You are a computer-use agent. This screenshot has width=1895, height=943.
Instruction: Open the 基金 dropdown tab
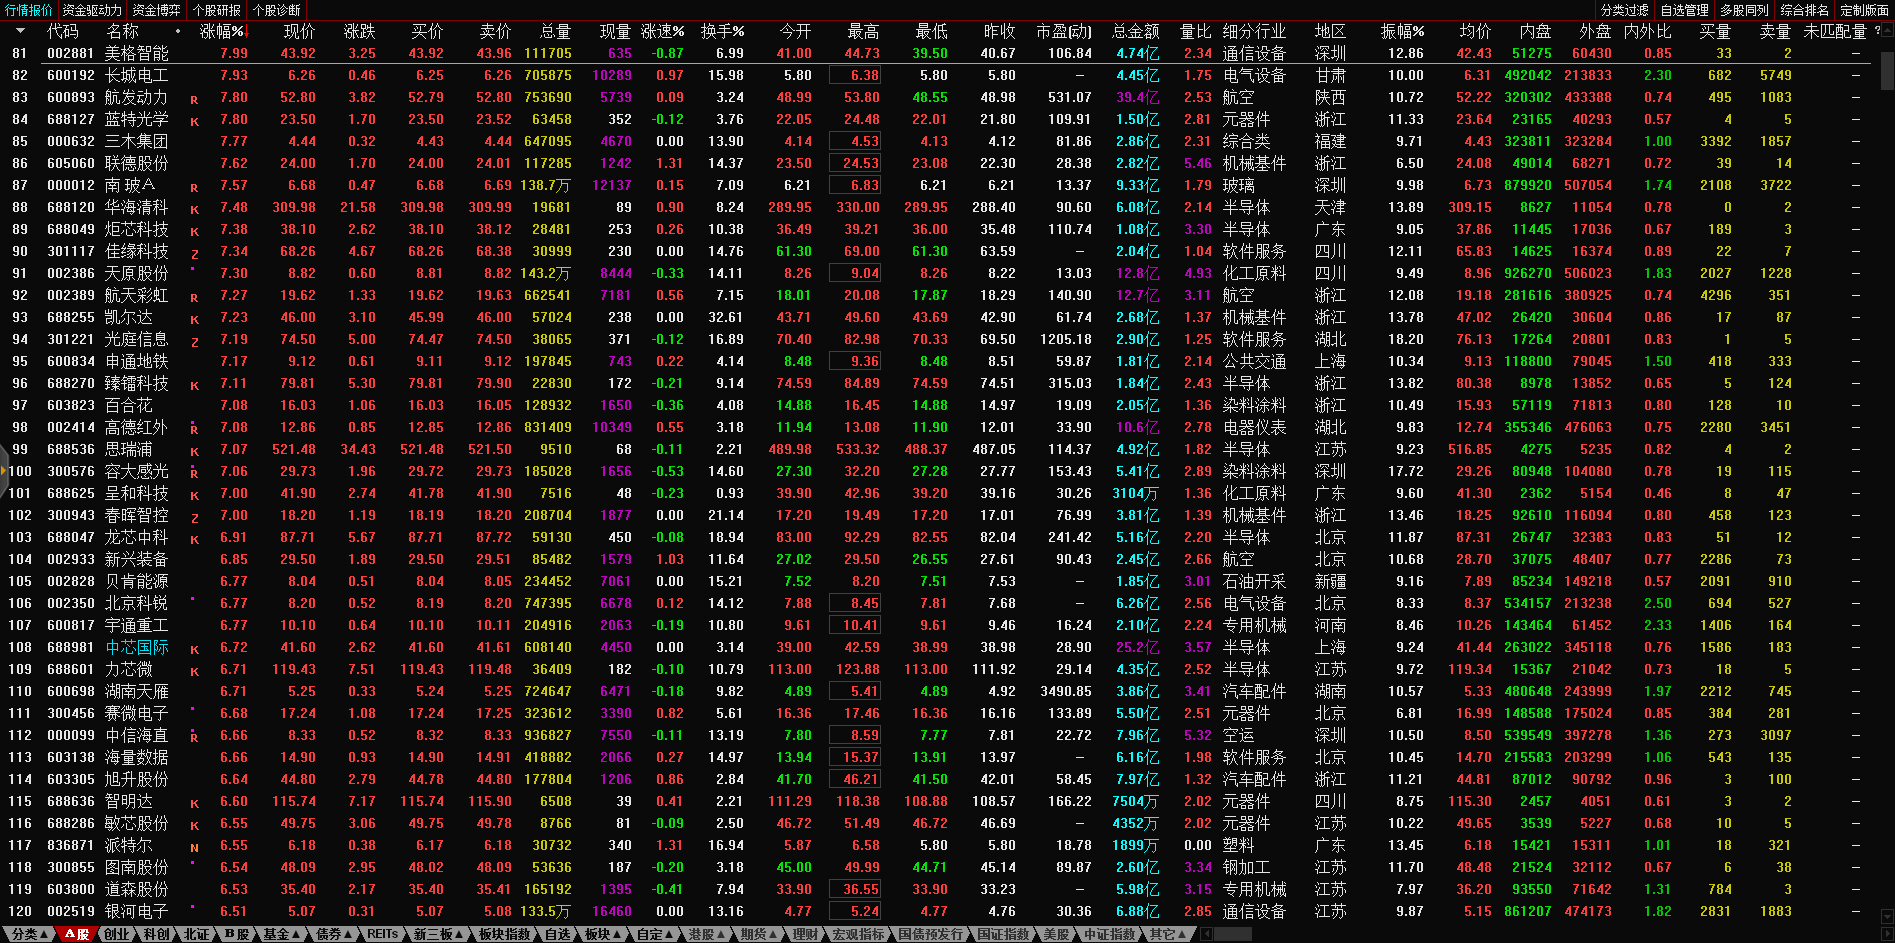click(x=281, y=934)
